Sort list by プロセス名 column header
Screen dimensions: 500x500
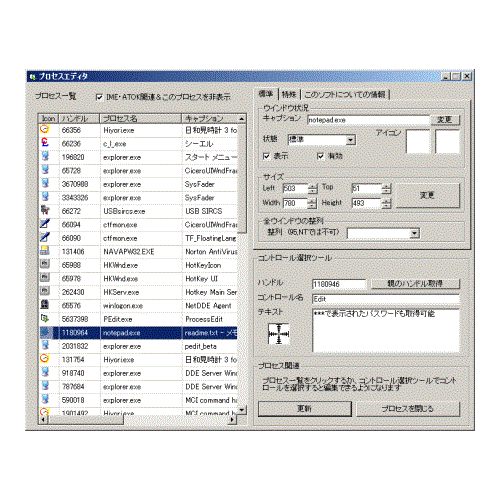click(141, 118)
